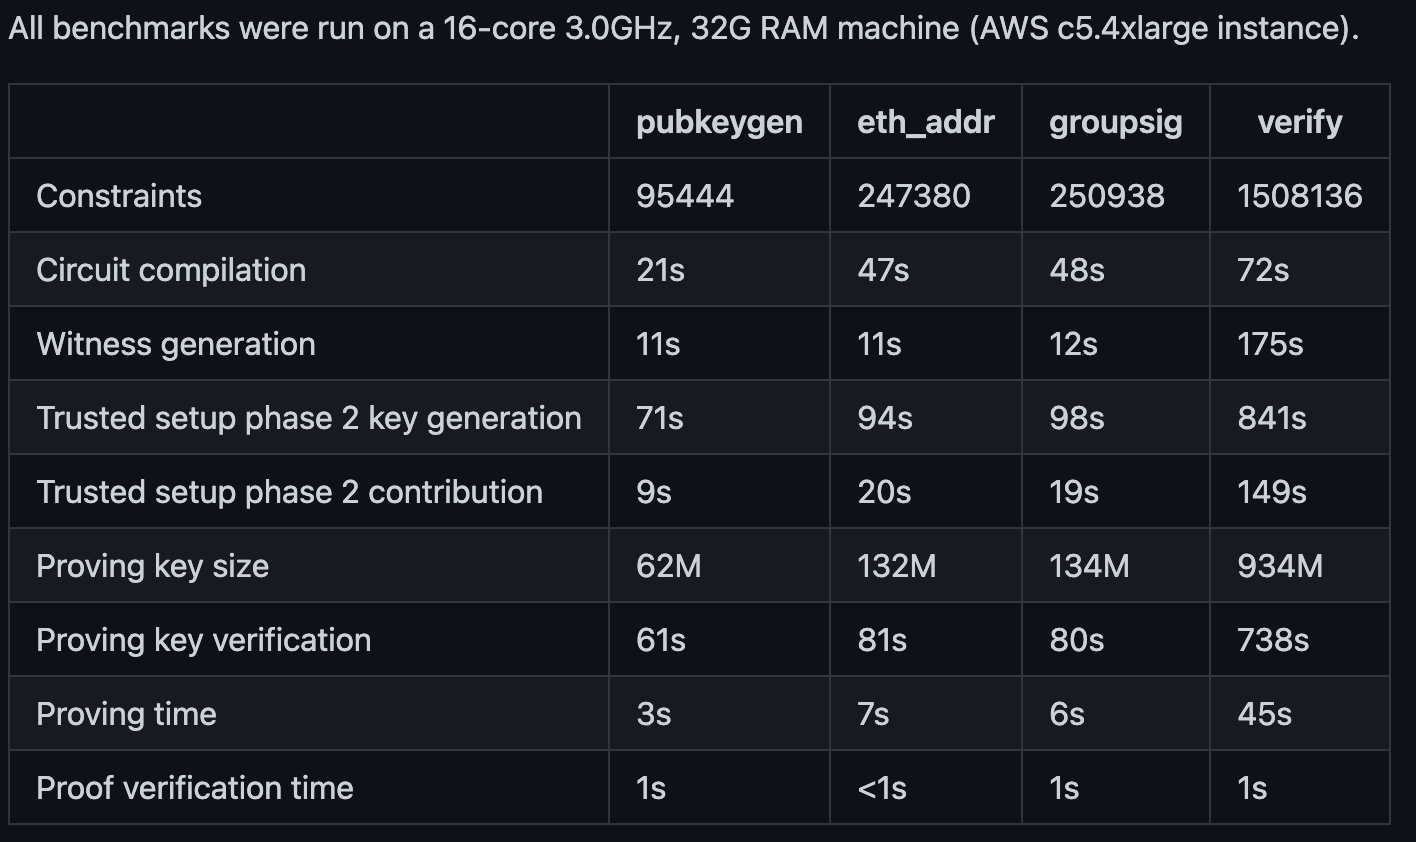Click the eth_addr column header
Image resolution: width=1416 pixels, height=842 pixels.
pyautogui.click(x=925, y=122)
